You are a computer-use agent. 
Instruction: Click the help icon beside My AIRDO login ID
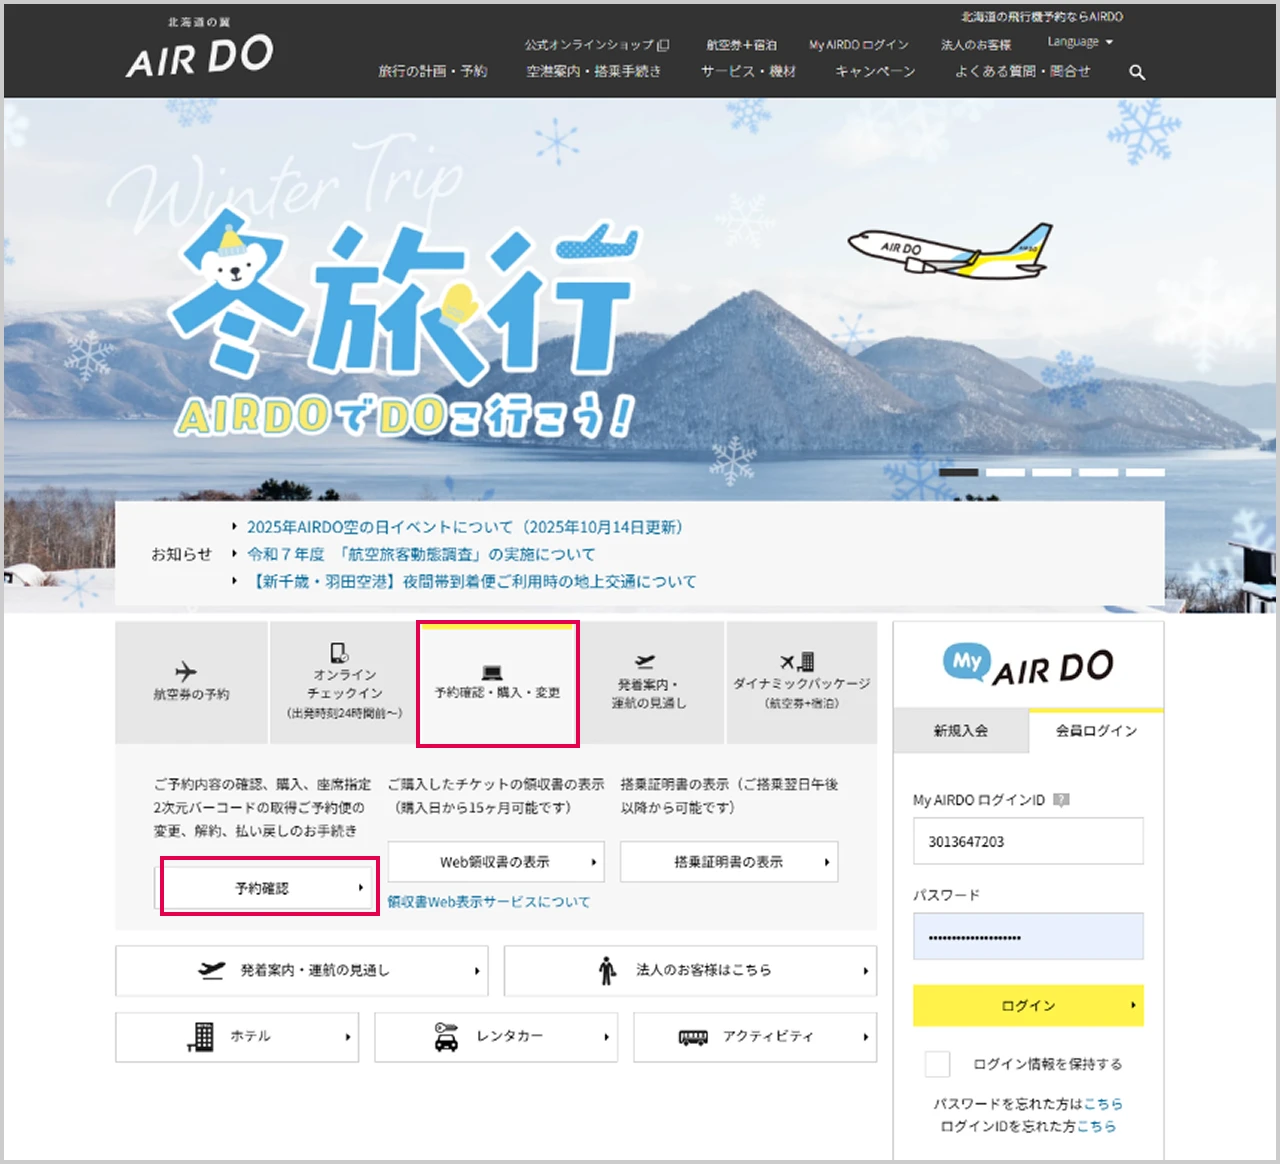click(x=1062, y=800)
